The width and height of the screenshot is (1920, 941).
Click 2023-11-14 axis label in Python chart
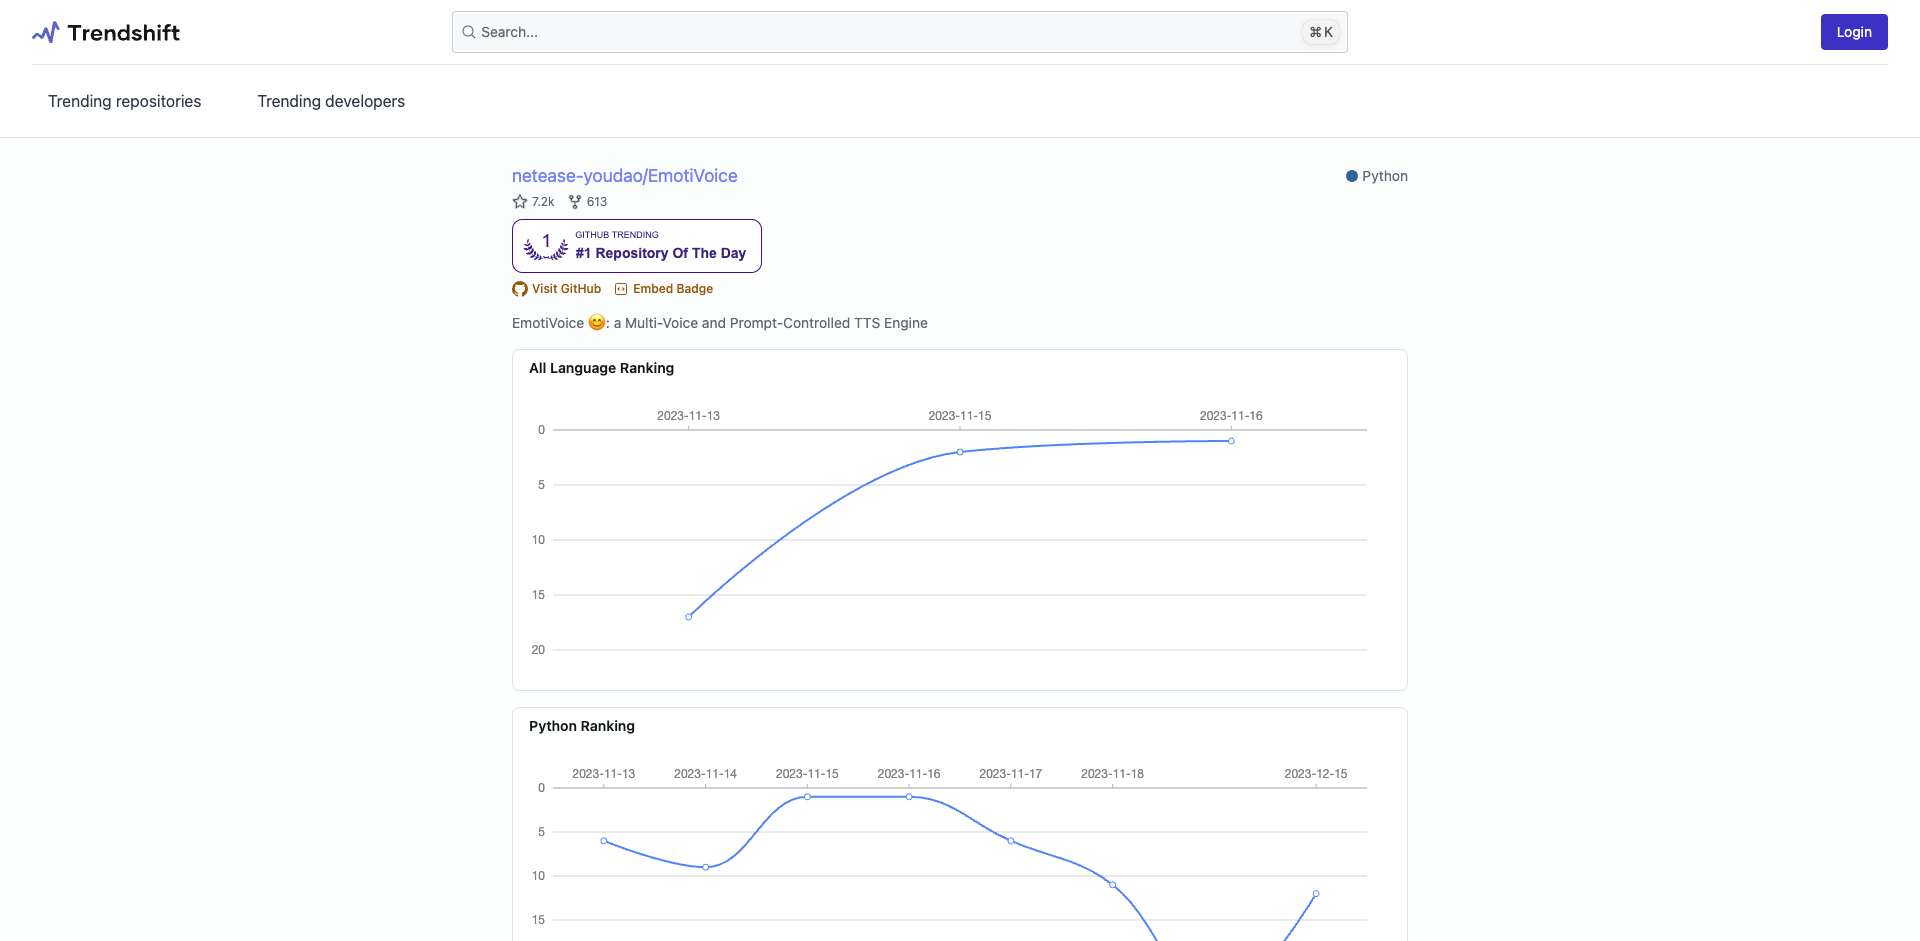[705, 774]
